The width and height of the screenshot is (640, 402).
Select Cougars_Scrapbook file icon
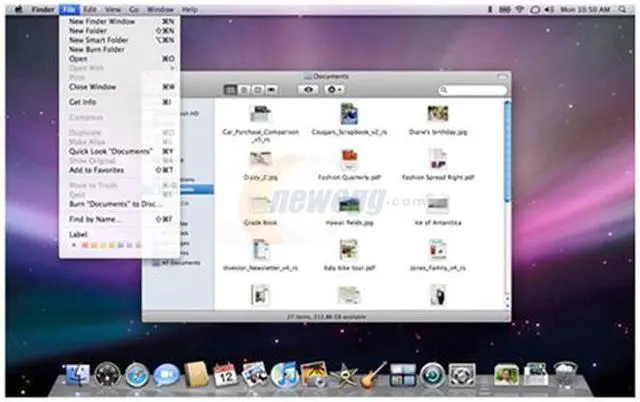[349, 114]
